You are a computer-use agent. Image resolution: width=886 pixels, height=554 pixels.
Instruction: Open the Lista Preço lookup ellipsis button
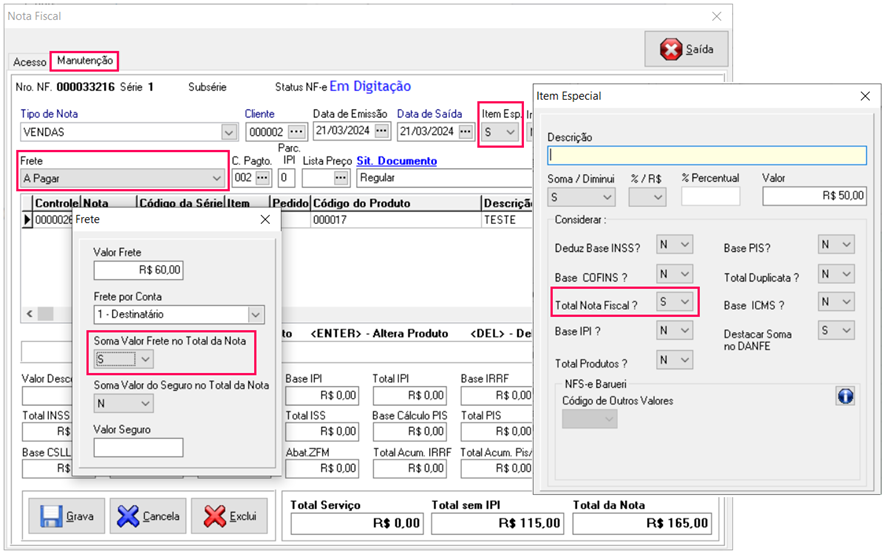tap(342, 178)
